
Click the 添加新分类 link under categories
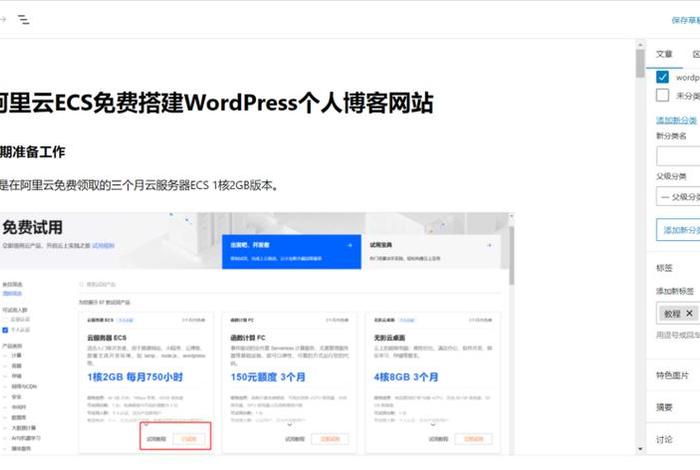[676, 120]
